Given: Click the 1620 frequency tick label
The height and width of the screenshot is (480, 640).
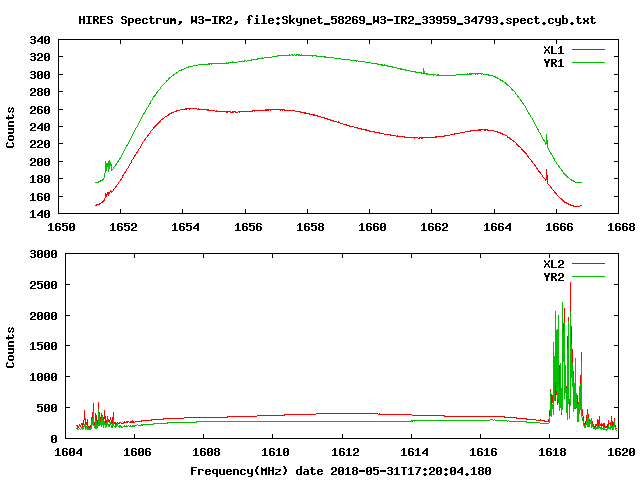Looking at the screenshot, I should click(621, 452).
